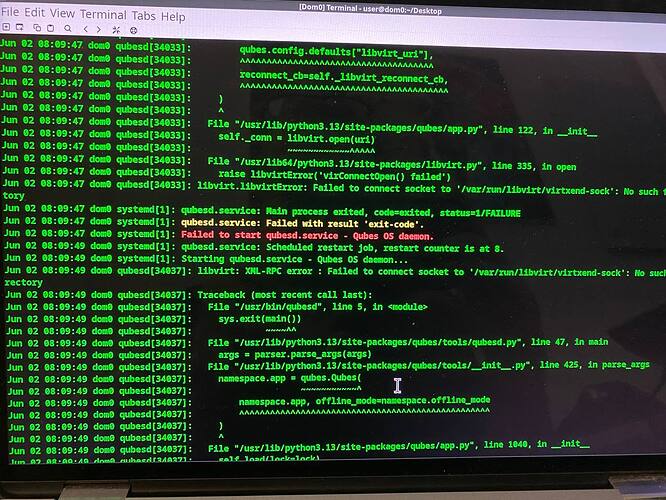Image resolution: width=666 pixels, height=500 pixels.
Task: Click 'Main process exited, code=exited' line
Action: pos(351,212)
